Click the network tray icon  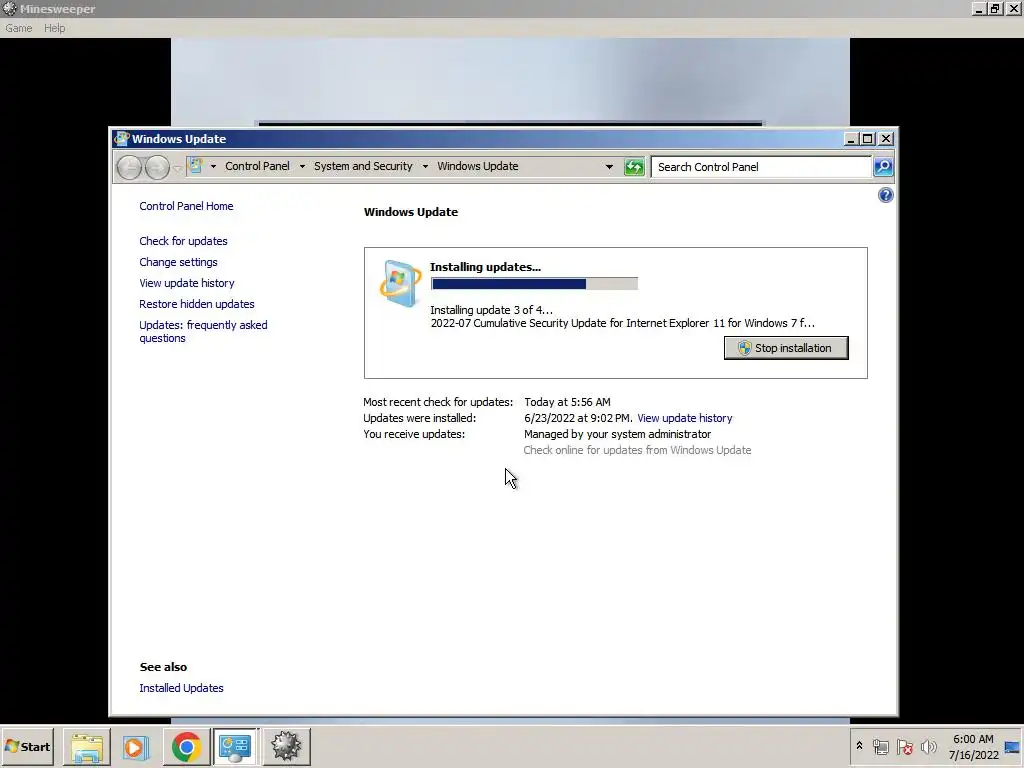[x=881, y=747]
